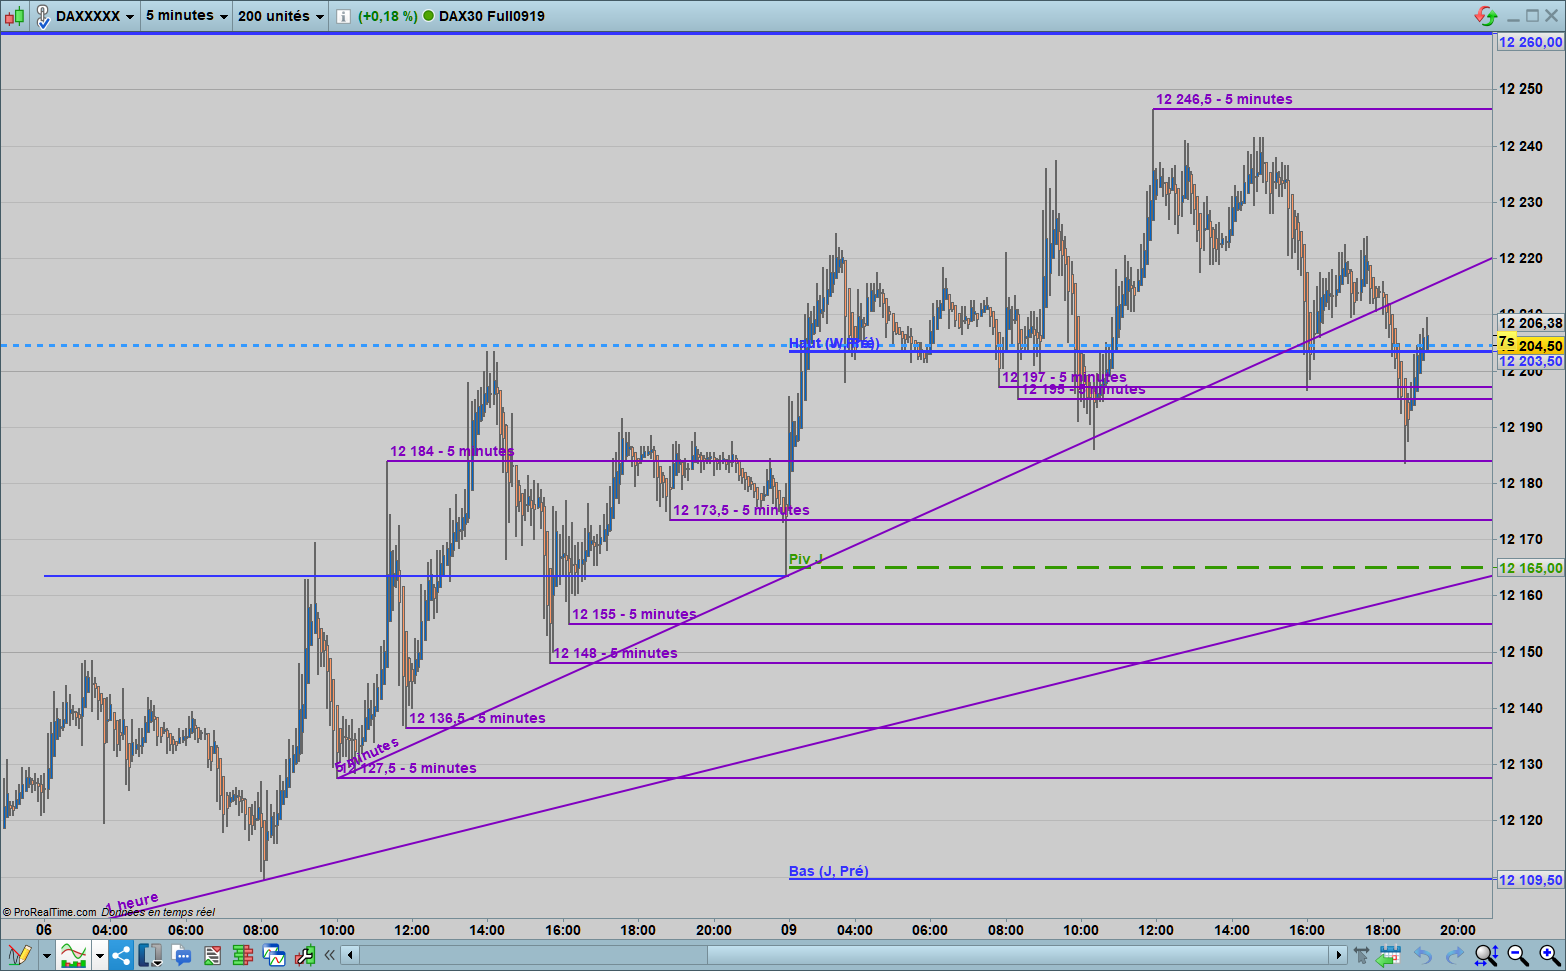Click the 12 165,00 pivot price tag
This screenshot has width=1566, height=971.
coord(1531,568)
